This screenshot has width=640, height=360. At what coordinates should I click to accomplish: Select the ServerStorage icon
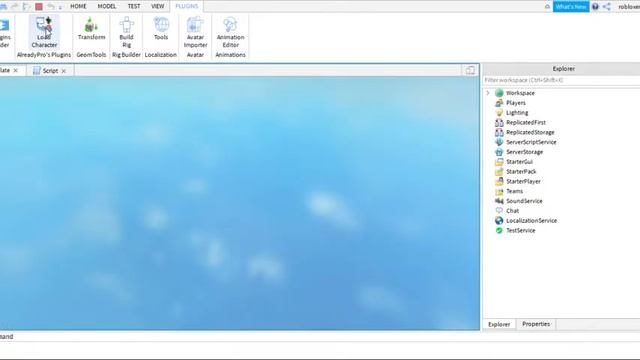(x=499, y=152)
